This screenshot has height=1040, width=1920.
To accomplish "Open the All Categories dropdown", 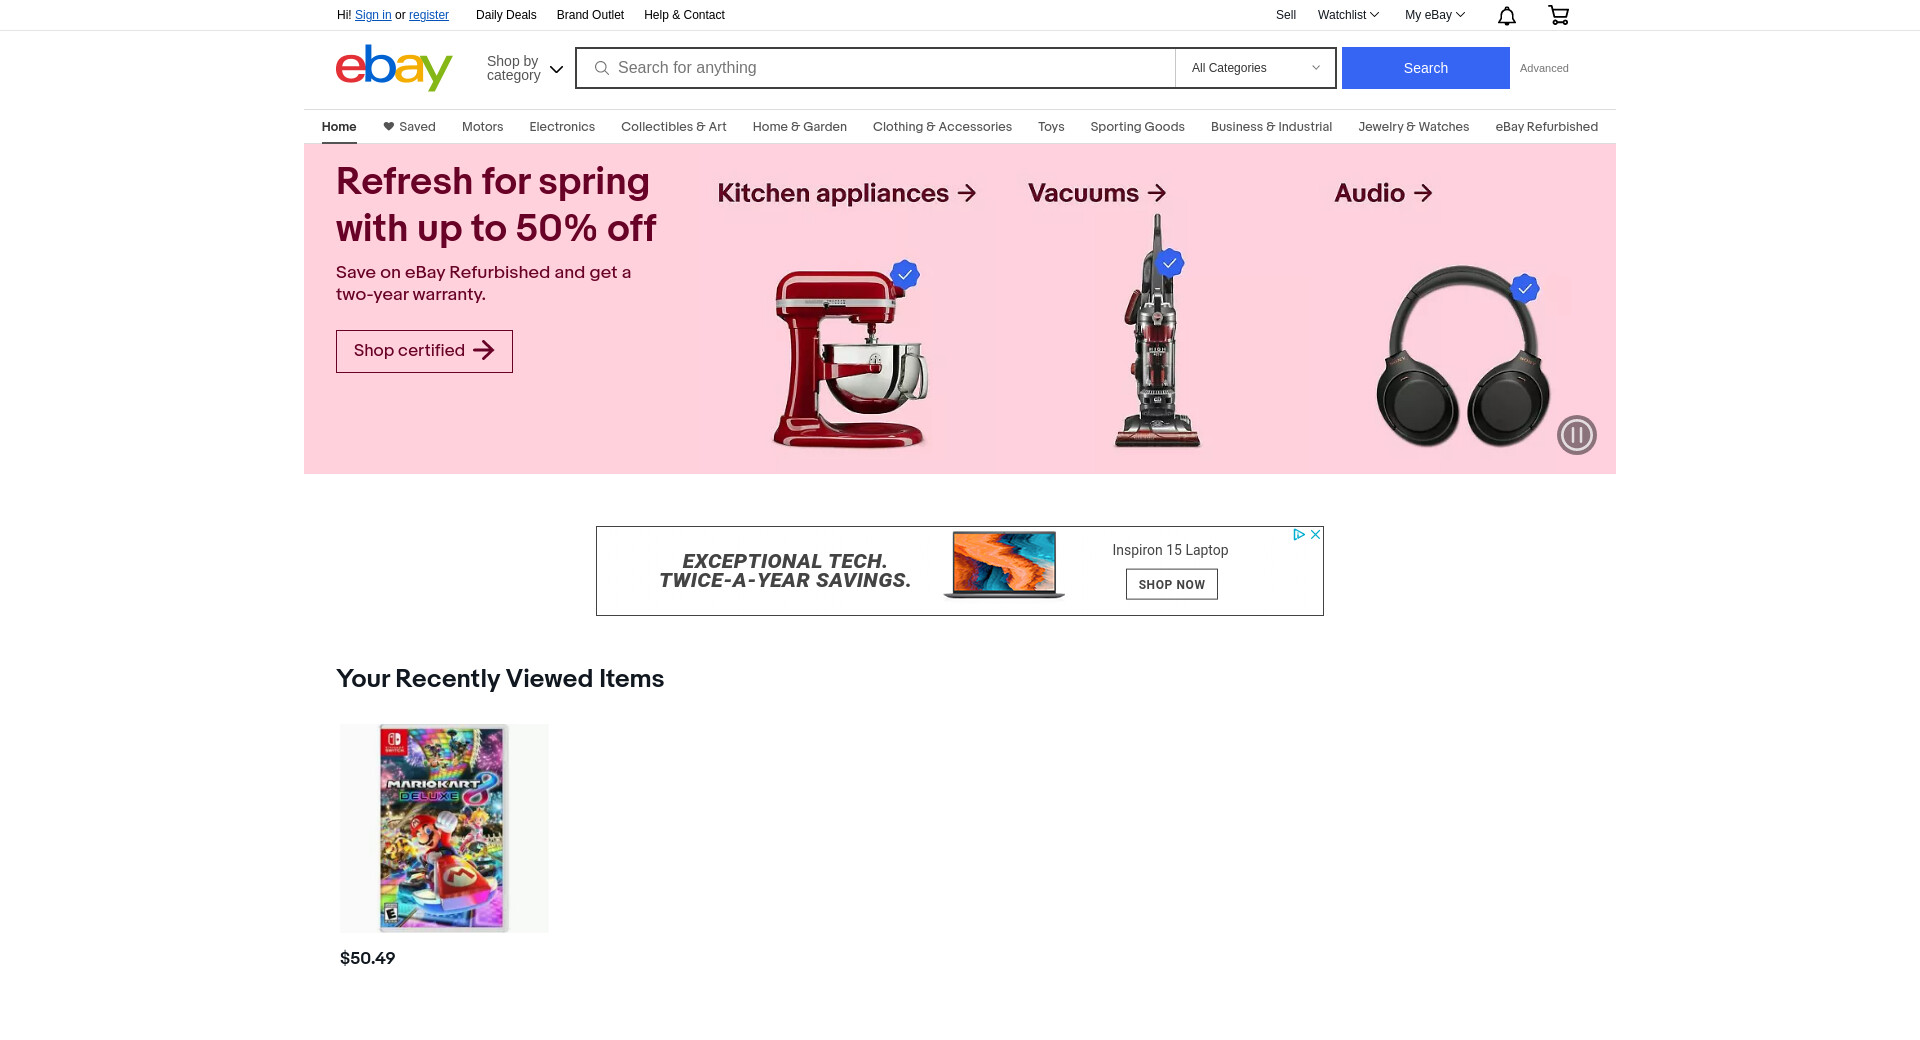I will point(1255,68).
